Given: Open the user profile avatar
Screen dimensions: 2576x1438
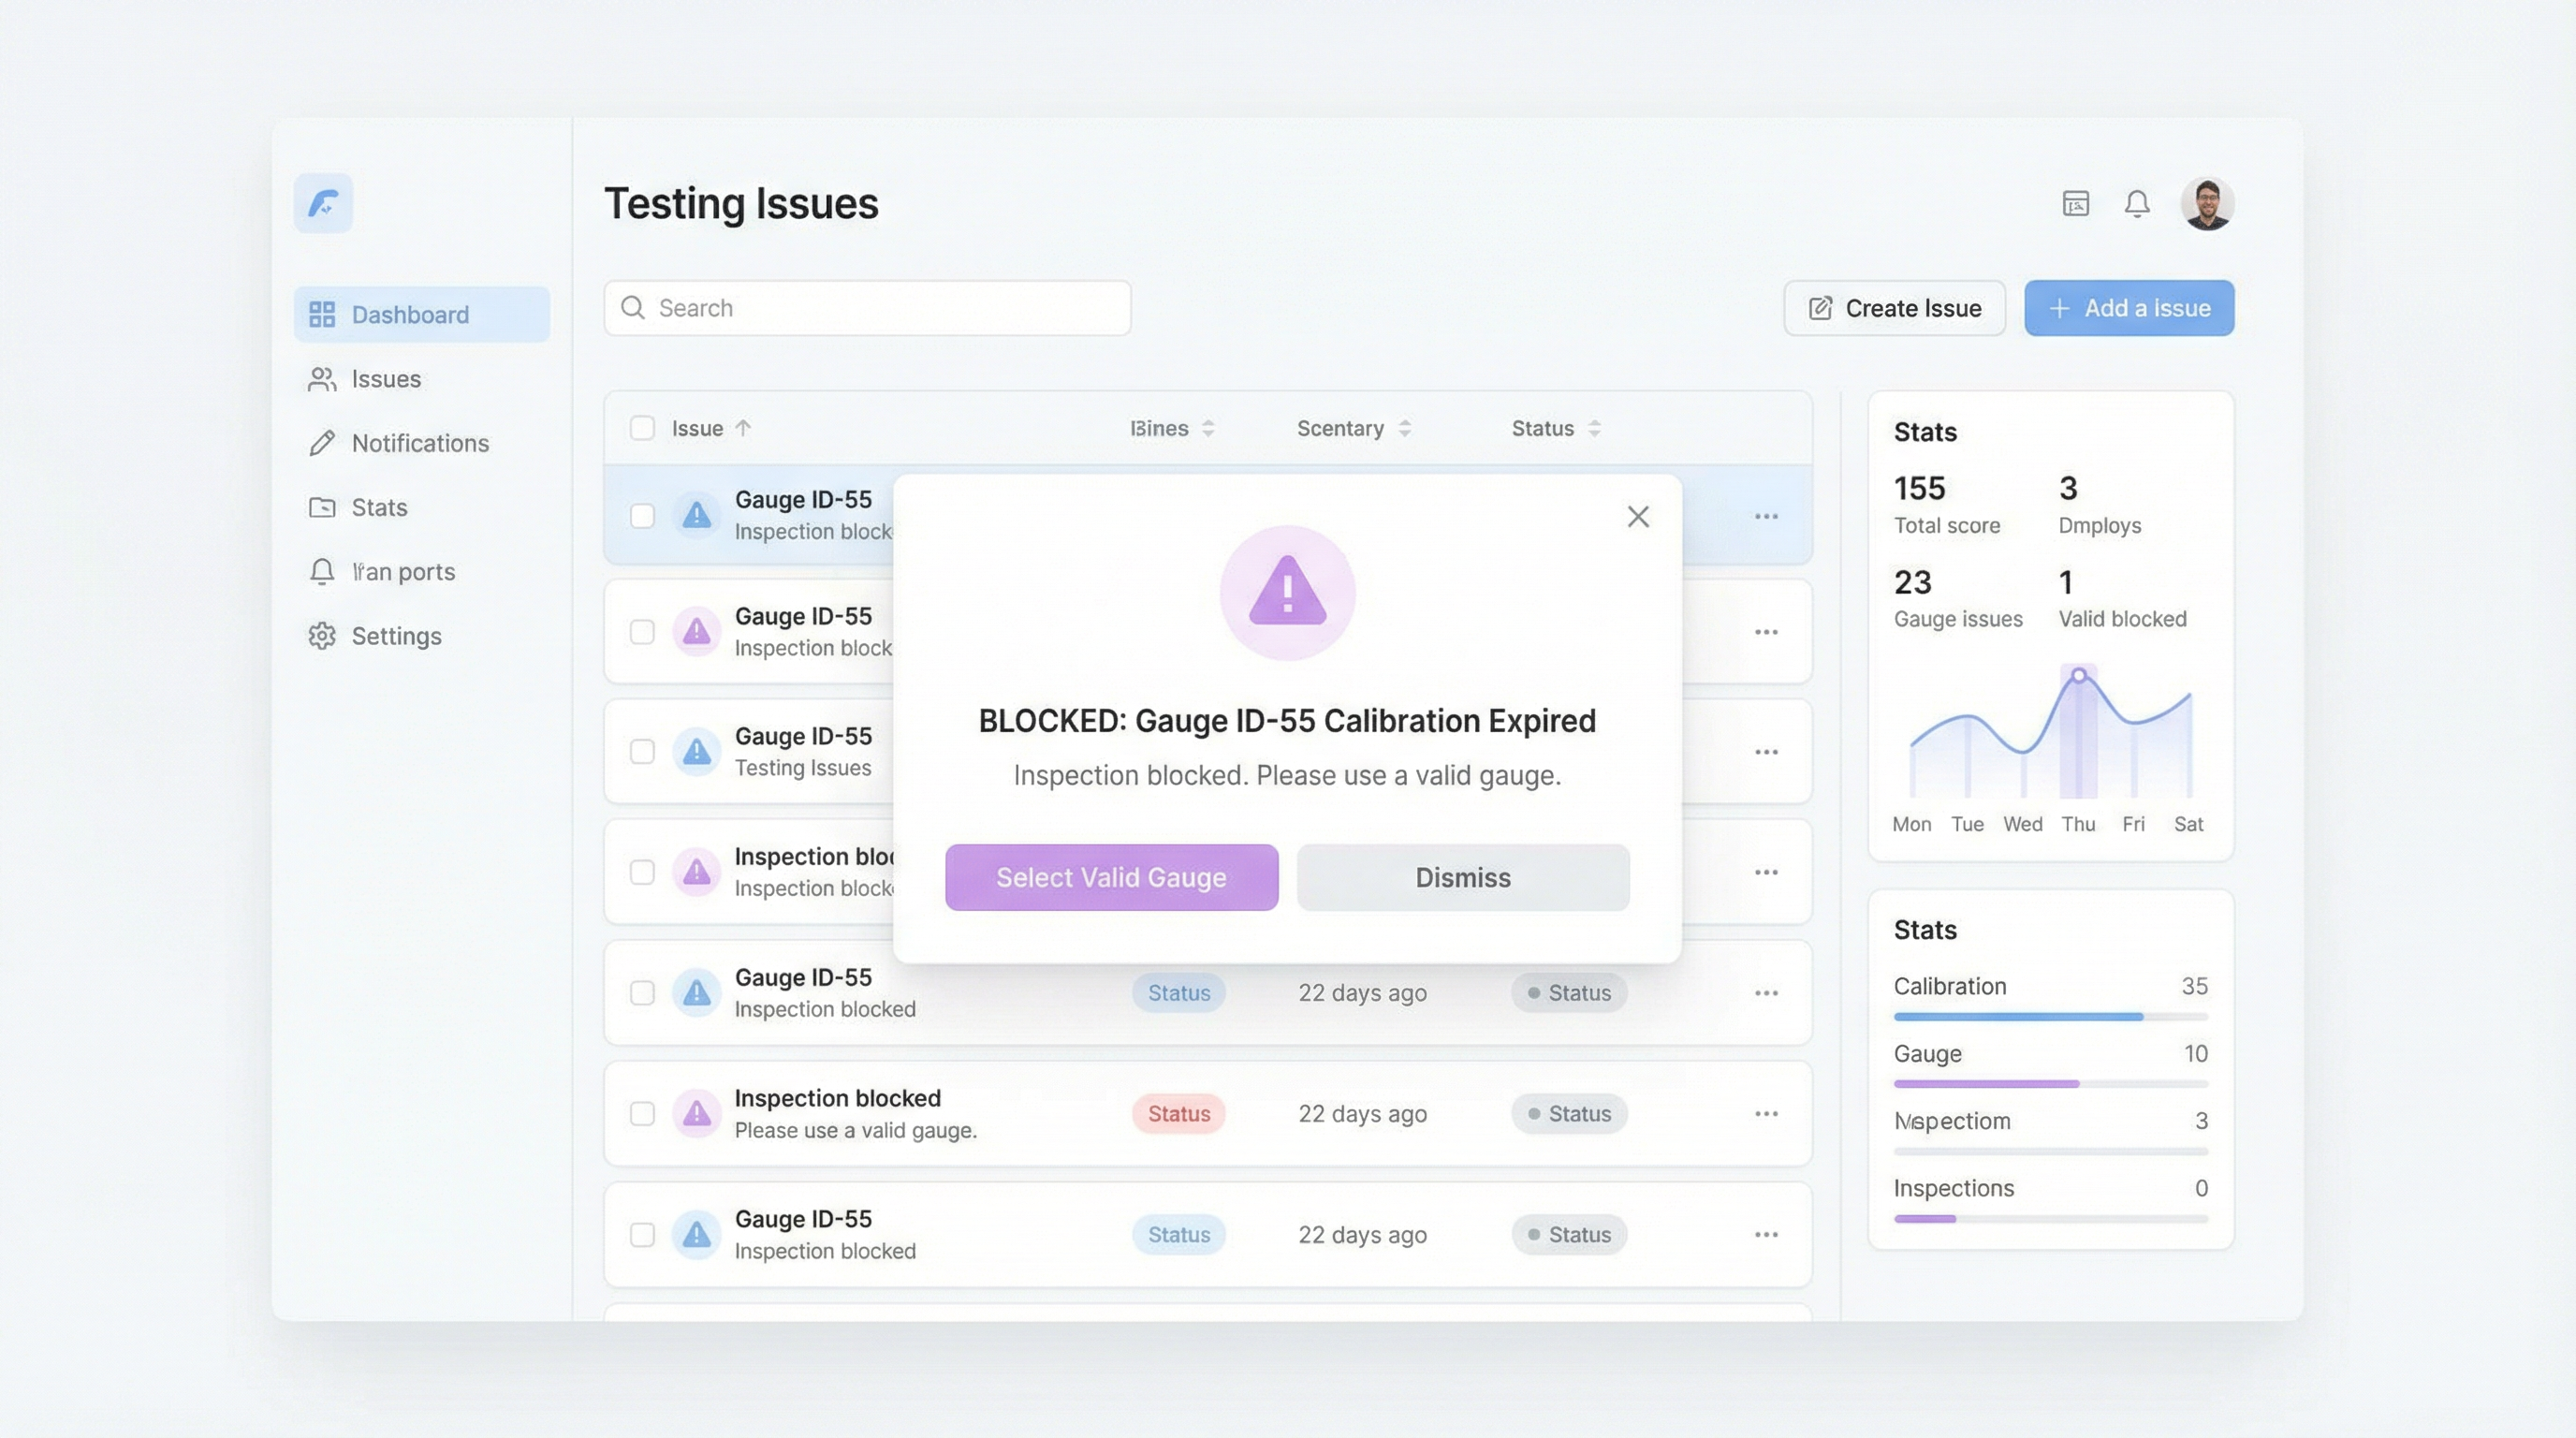Looking at the screenshot, I should pyautogui.click(x=2207, y=204).
